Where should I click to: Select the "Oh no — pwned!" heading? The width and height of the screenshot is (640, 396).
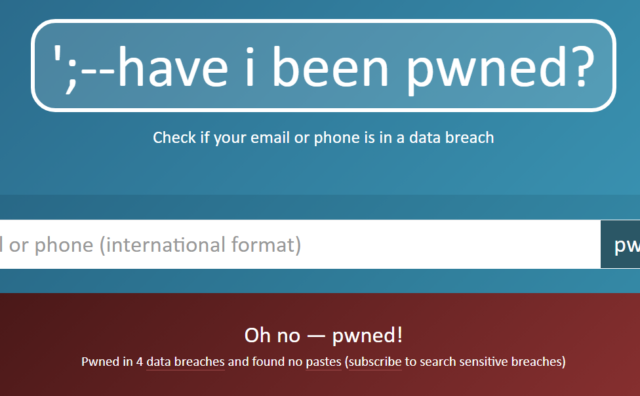point(323,335)
